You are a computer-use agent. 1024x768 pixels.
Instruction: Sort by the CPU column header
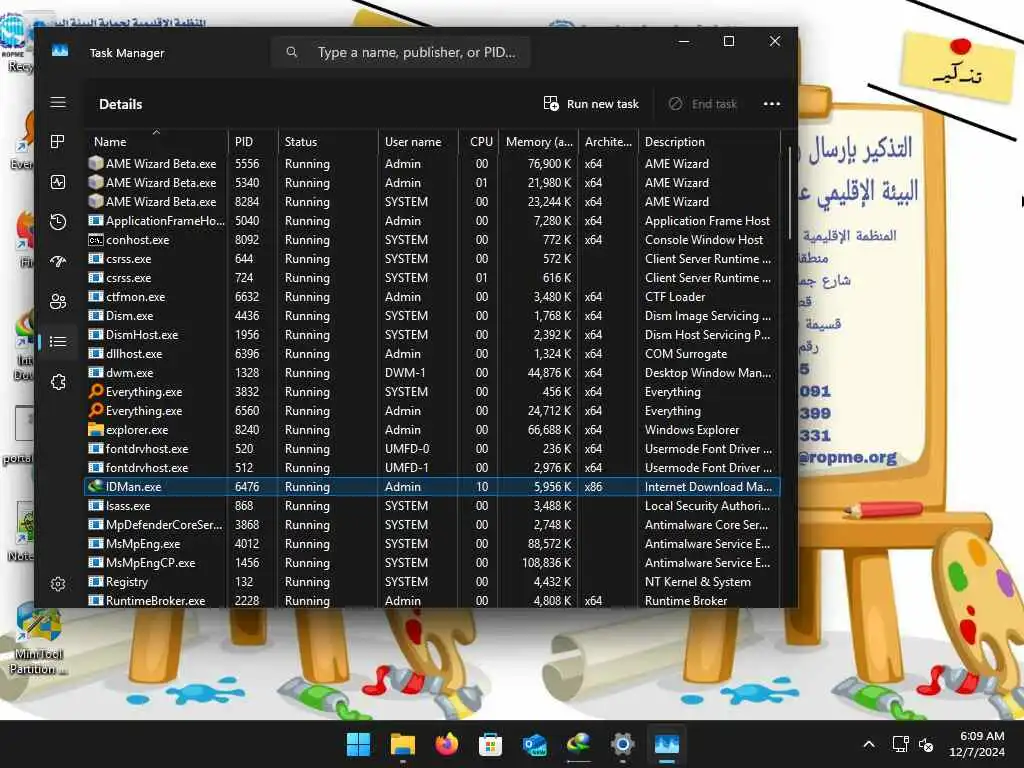click(479, 142)
